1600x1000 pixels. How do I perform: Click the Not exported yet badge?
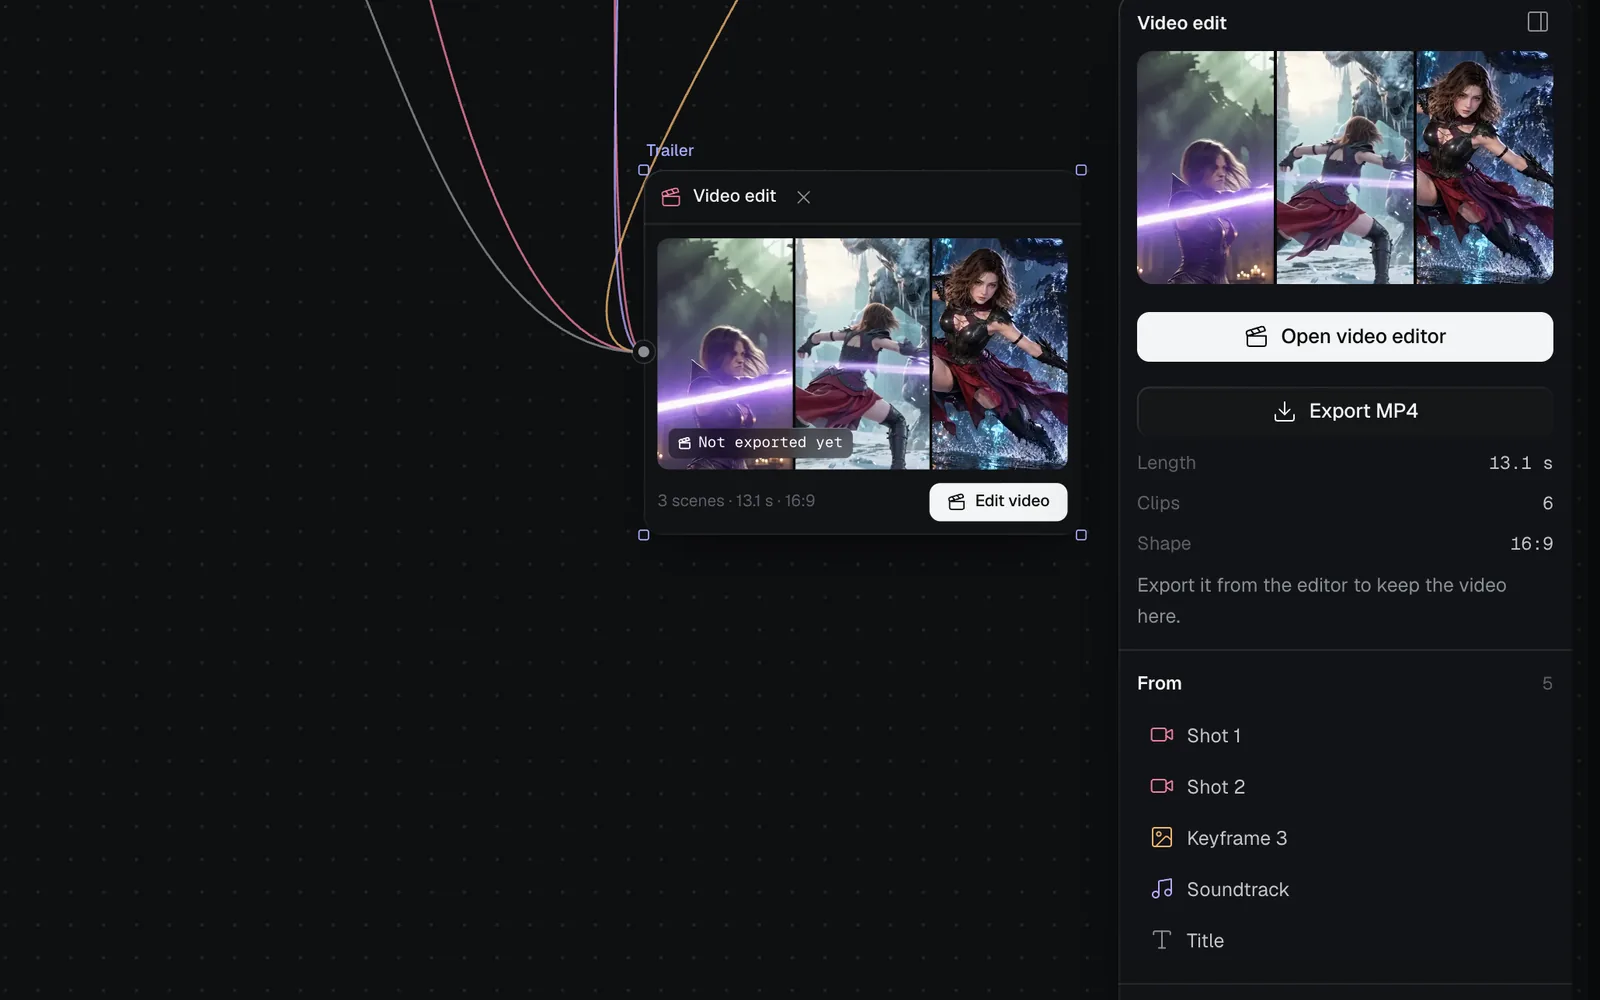[x=760, y=443]
